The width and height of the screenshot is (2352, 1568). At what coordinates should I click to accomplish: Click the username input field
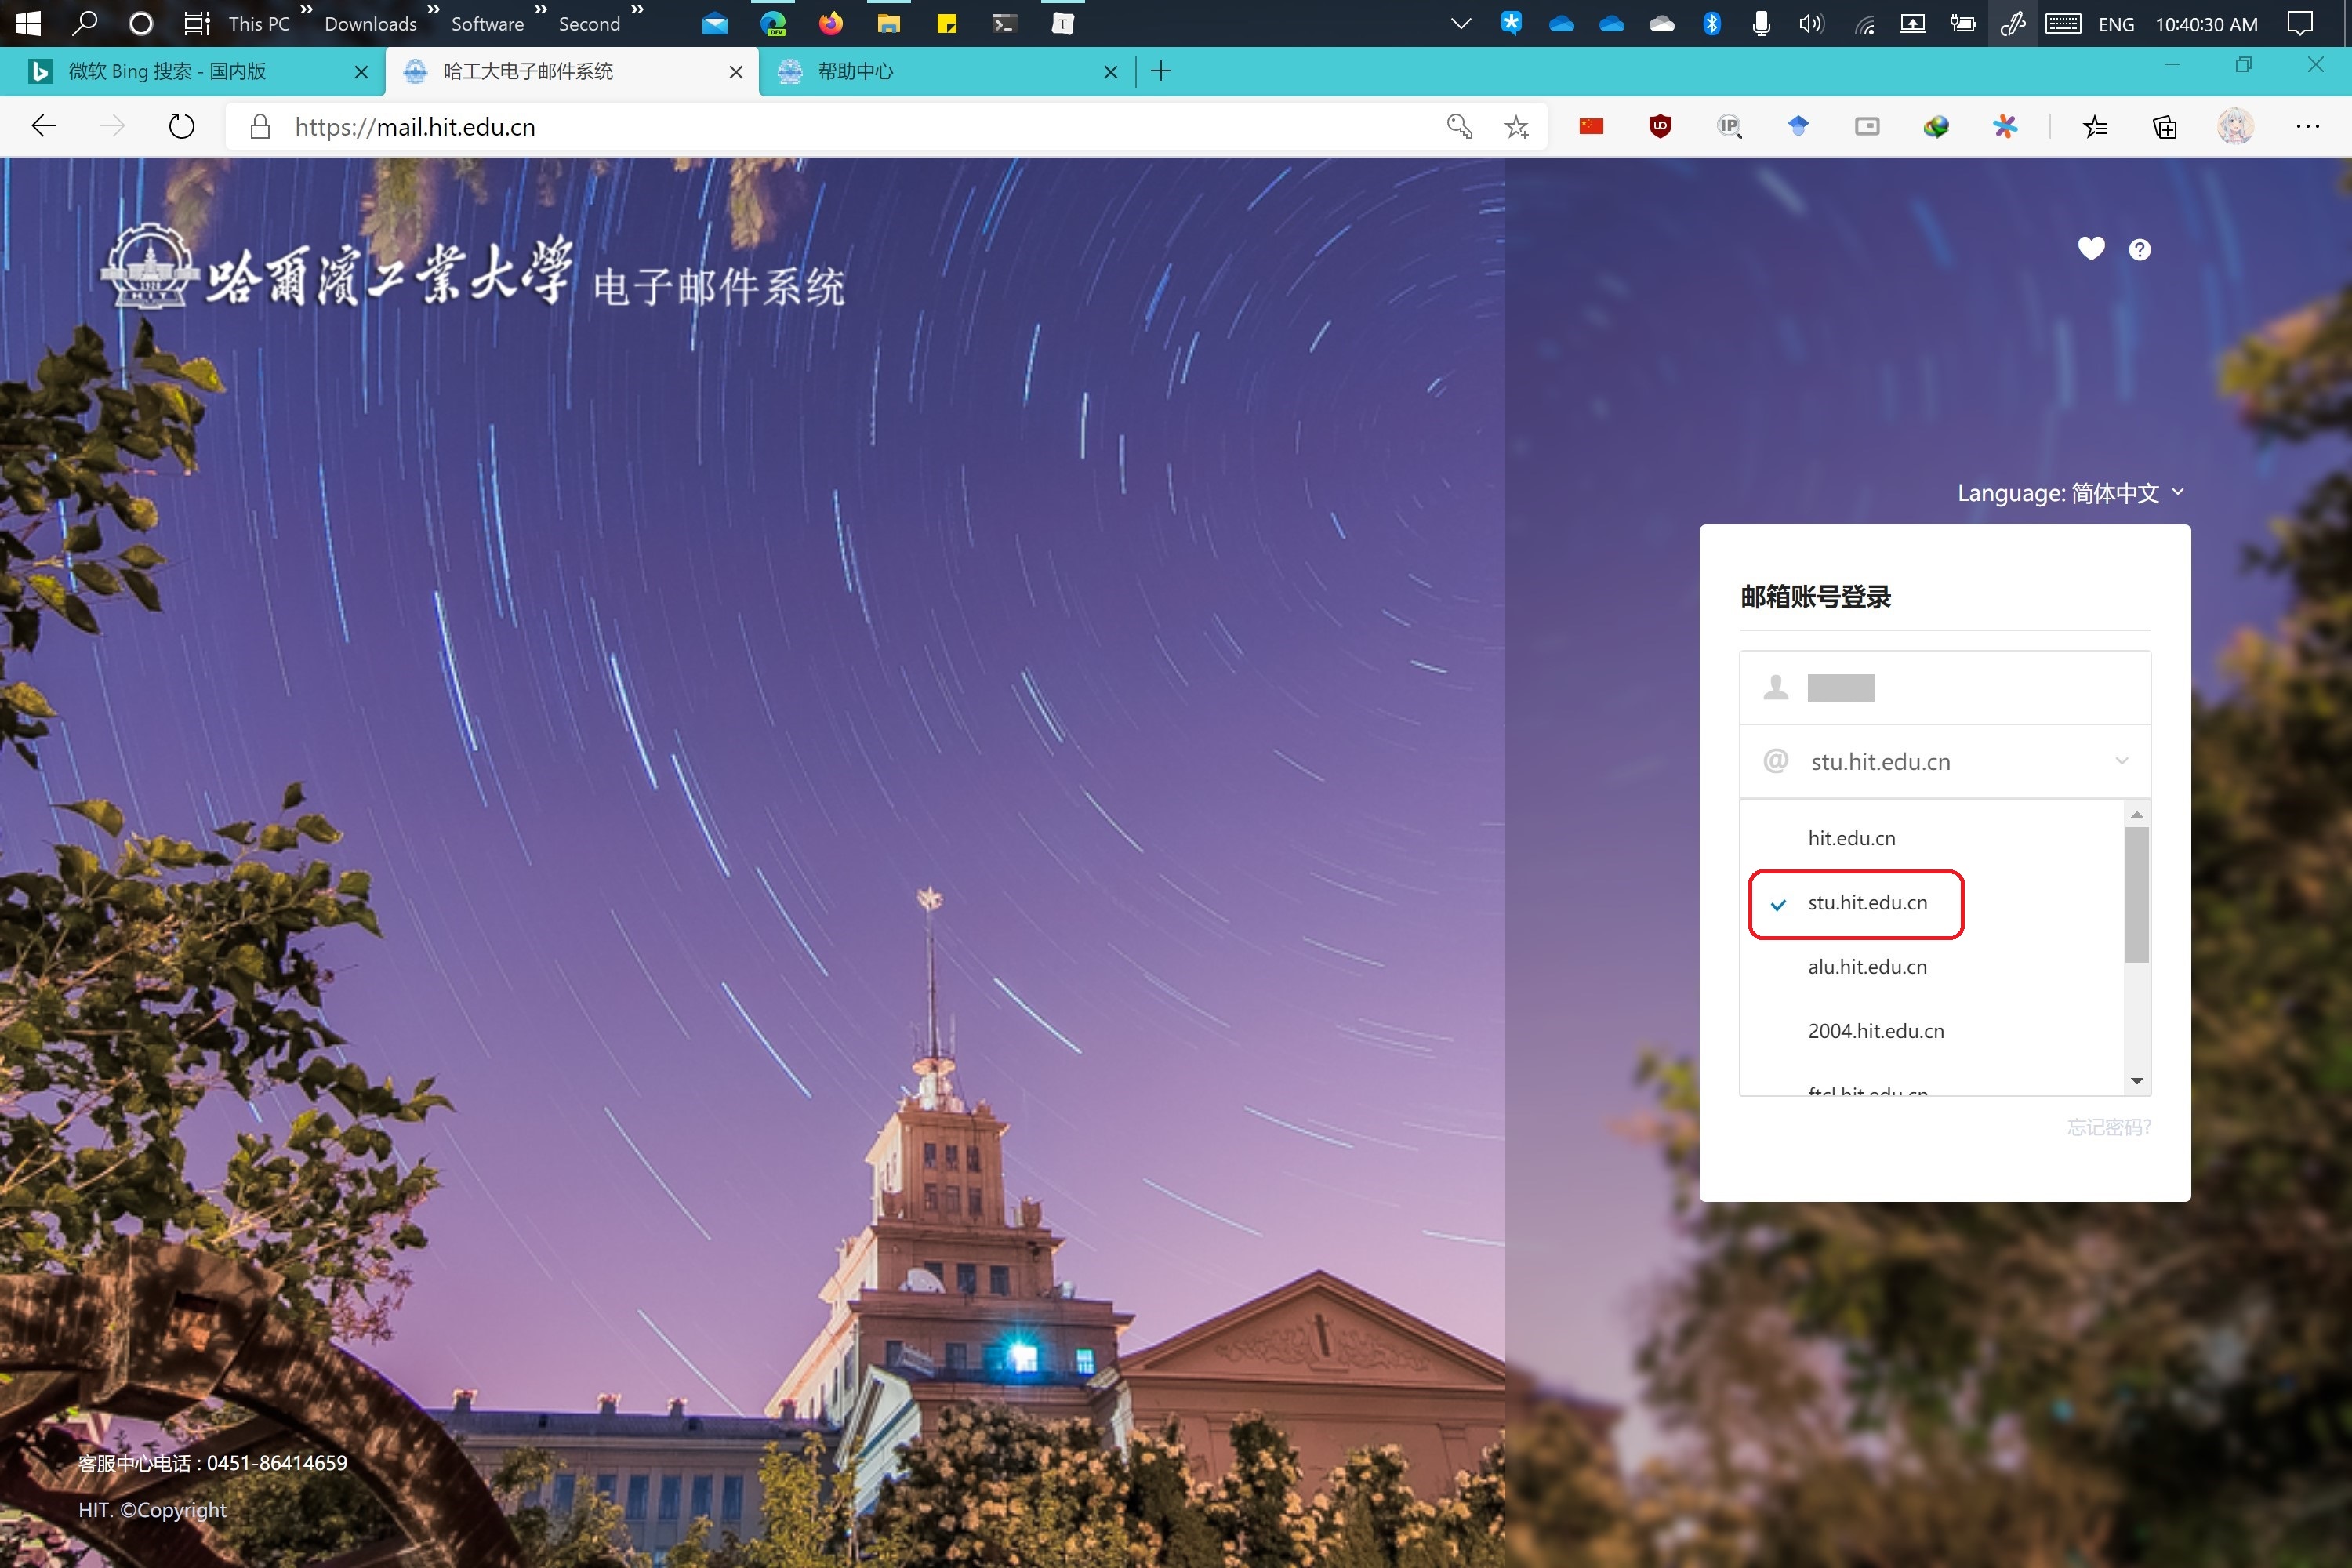[x=1945, y=688]
